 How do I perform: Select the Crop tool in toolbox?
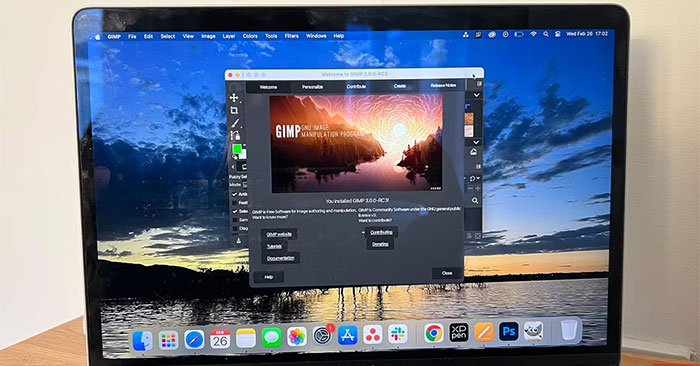(x=234, y=110)
